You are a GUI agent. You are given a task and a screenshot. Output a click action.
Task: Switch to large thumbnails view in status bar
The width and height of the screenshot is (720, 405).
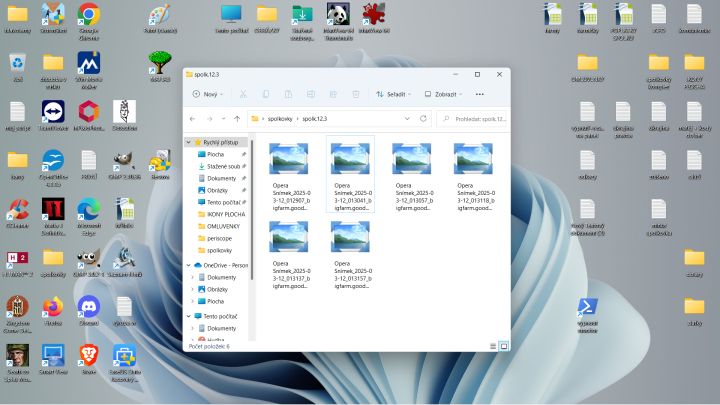(x=504, y=346)
